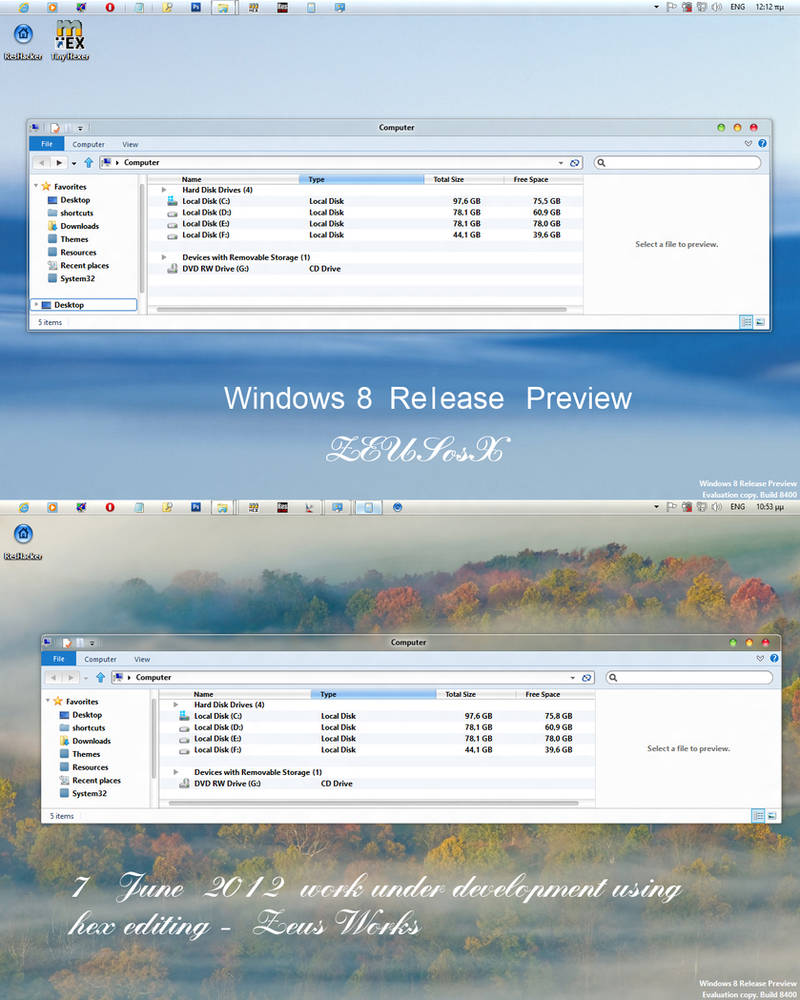Click search box in upper Computer window
800x1000 pixels.
(677, 163)
